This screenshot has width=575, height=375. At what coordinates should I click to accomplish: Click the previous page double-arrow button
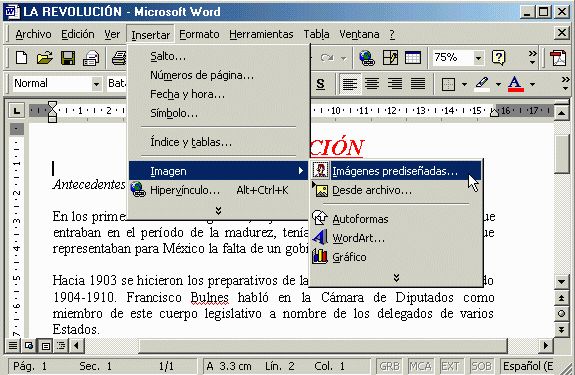(561, 298)
